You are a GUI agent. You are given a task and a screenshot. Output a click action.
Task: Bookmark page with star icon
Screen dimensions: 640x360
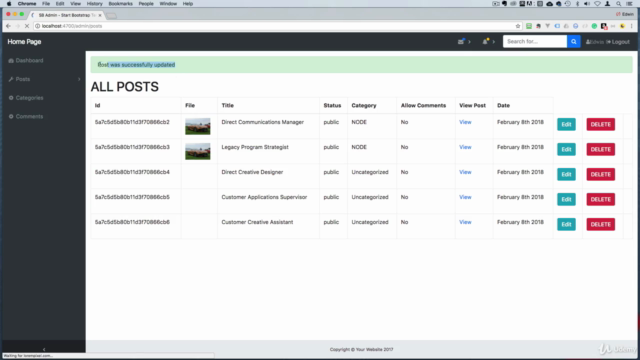518,26
